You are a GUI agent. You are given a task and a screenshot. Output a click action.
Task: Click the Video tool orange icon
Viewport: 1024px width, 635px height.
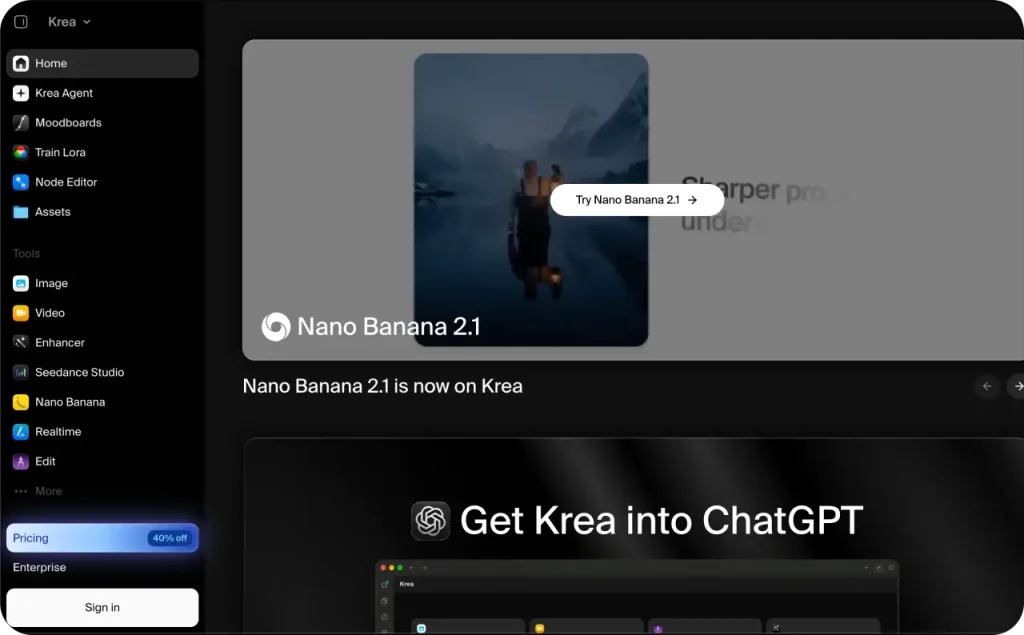coord(21,313)
